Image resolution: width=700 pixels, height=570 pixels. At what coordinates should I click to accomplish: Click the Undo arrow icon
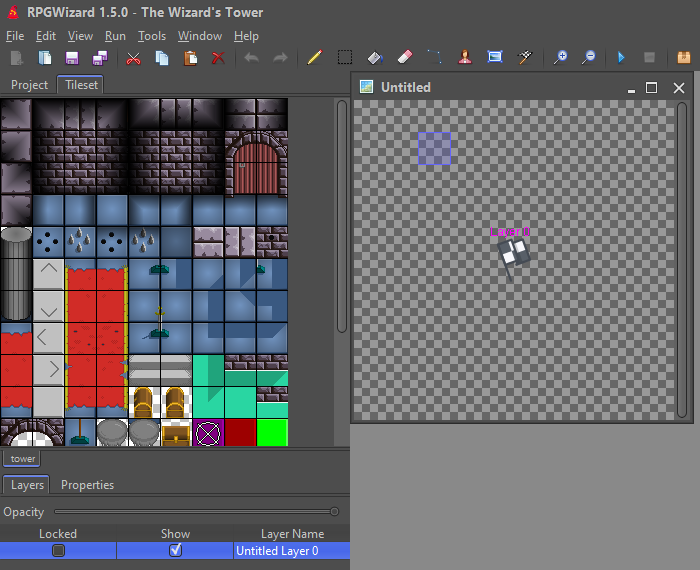click(251, 58)
